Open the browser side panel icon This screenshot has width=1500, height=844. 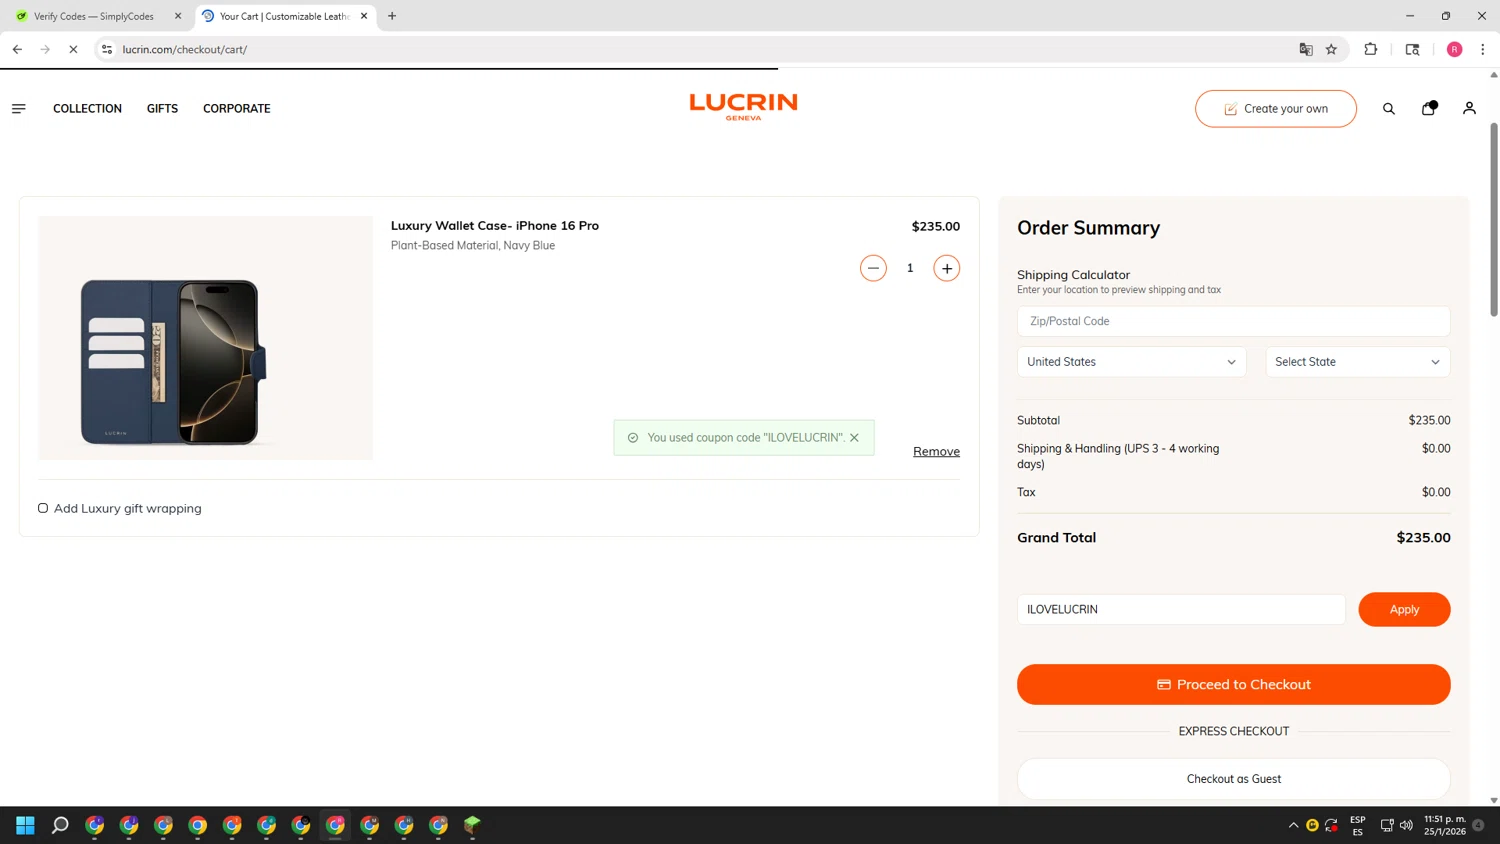[x=1412, y=49]
